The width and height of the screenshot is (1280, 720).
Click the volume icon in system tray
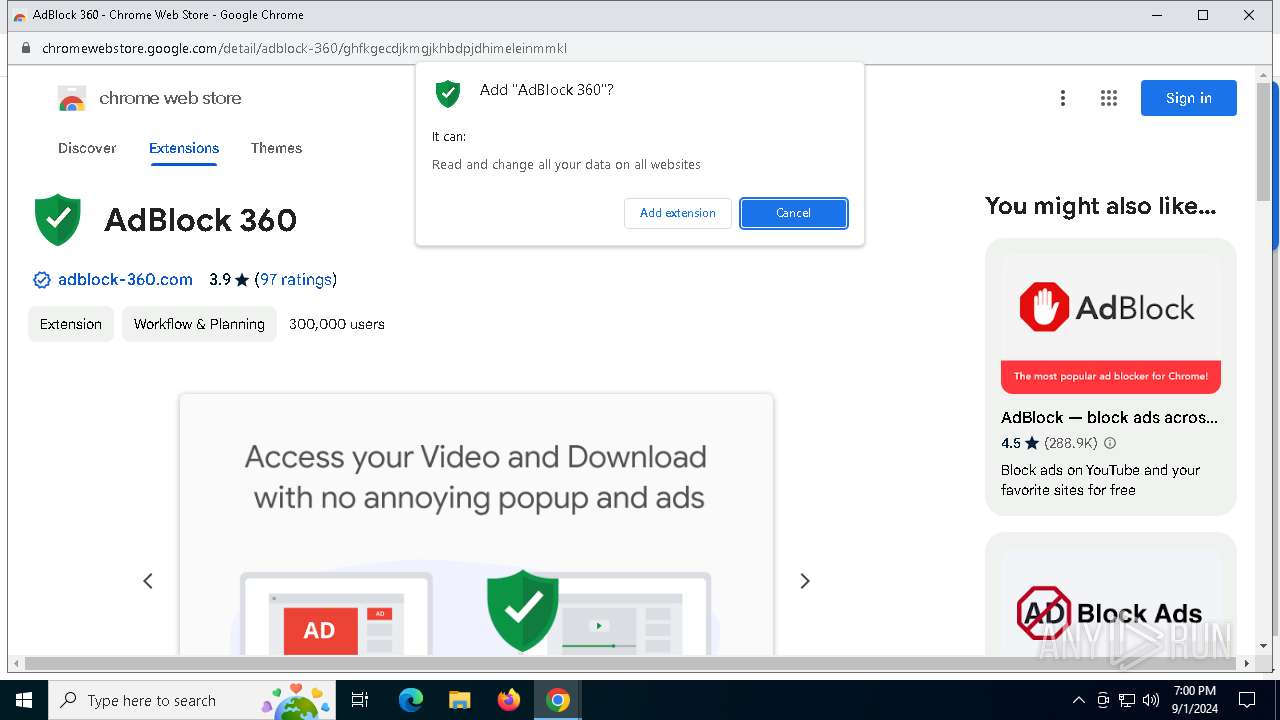(x=1151, y=700)
